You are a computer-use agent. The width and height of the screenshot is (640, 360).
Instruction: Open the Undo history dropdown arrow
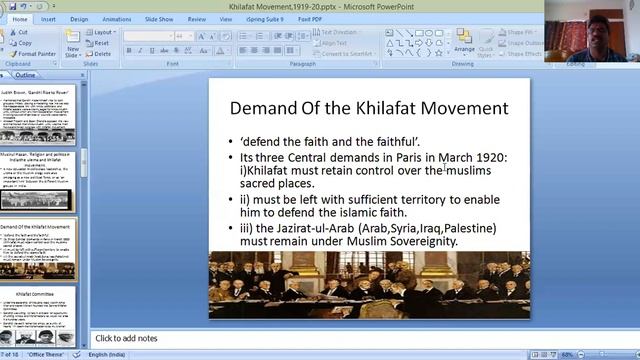[30, 6]
